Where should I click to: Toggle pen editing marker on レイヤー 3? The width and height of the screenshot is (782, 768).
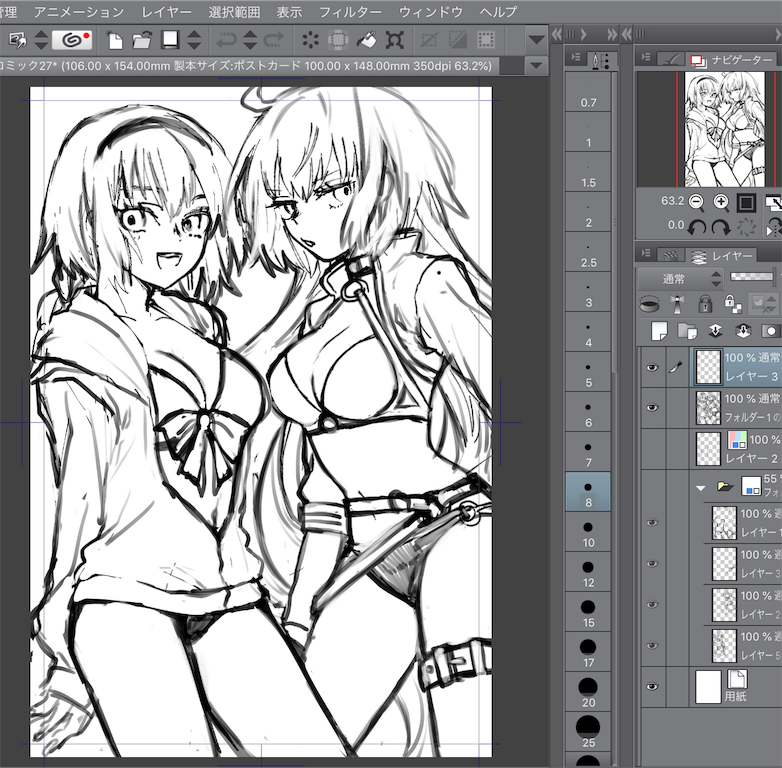click(676, 368)
